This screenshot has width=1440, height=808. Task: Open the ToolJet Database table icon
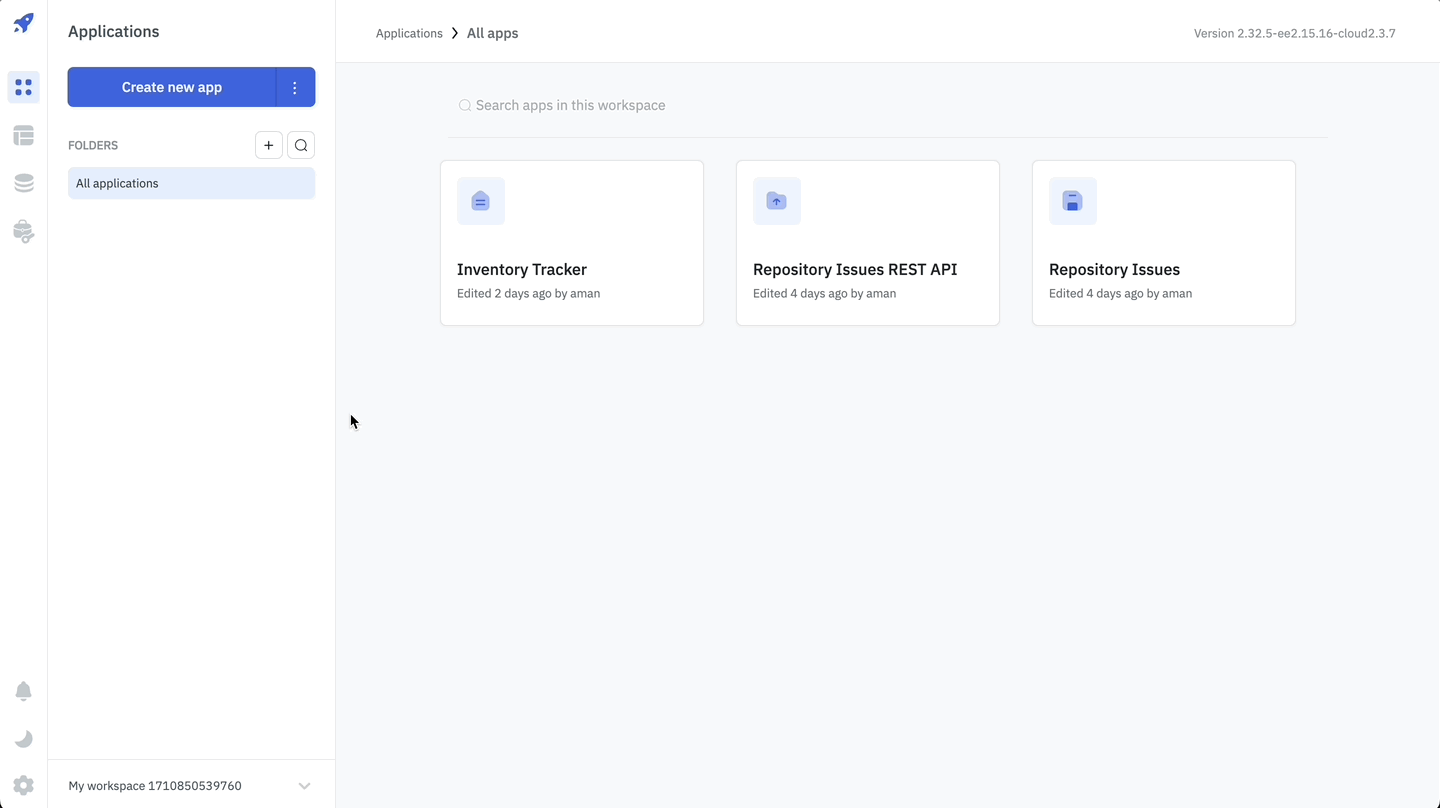(24, 135)
